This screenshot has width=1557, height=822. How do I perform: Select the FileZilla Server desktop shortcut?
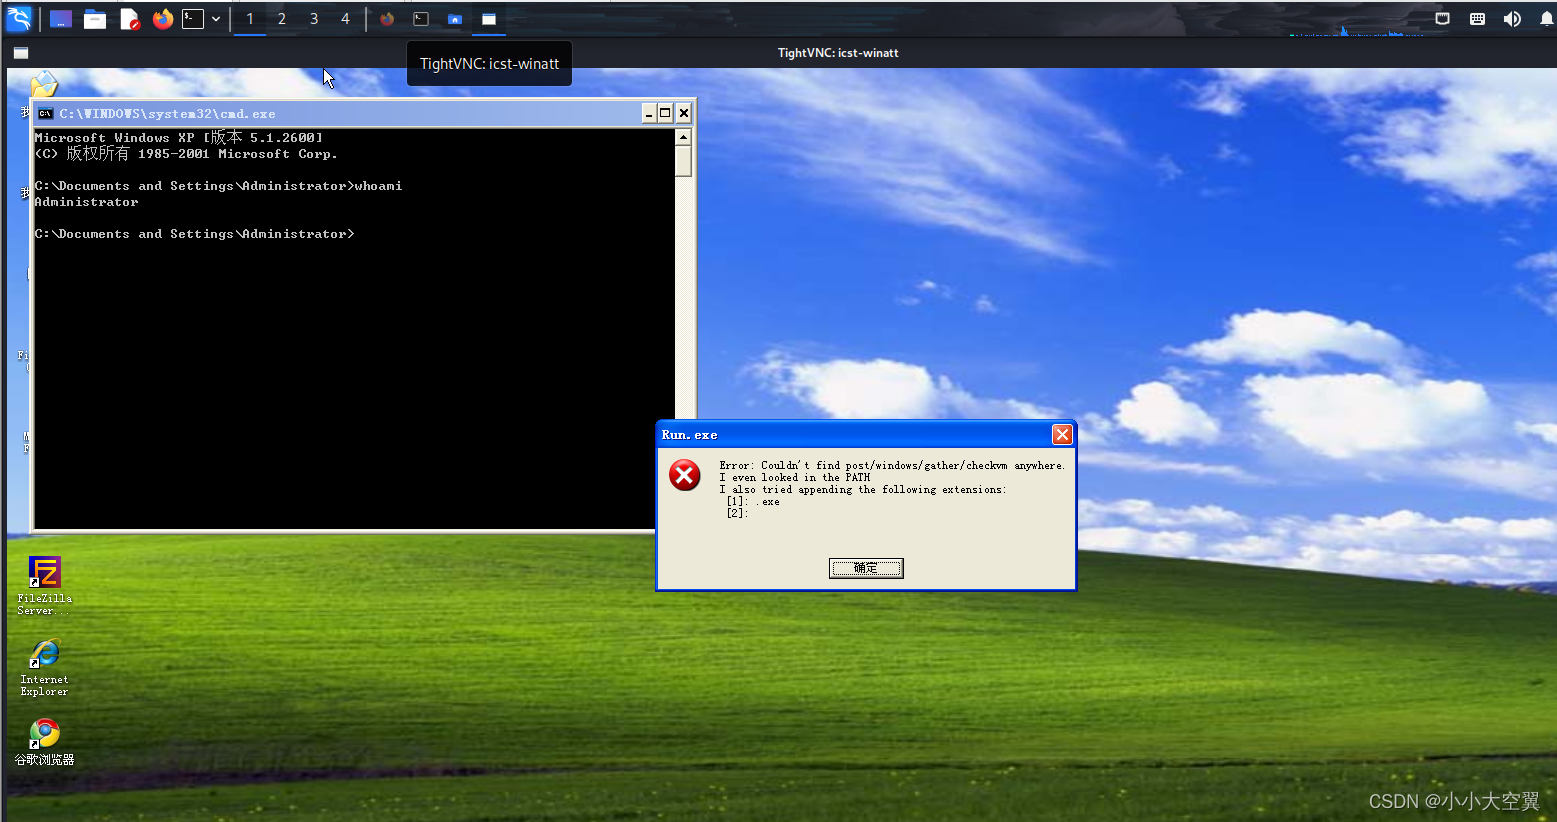coord(45,586)
